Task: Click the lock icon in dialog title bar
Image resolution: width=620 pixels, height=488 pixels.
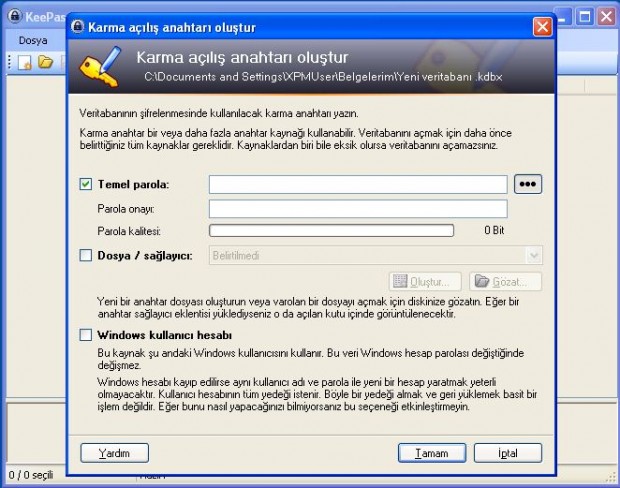Action: (x=78, y=27)
